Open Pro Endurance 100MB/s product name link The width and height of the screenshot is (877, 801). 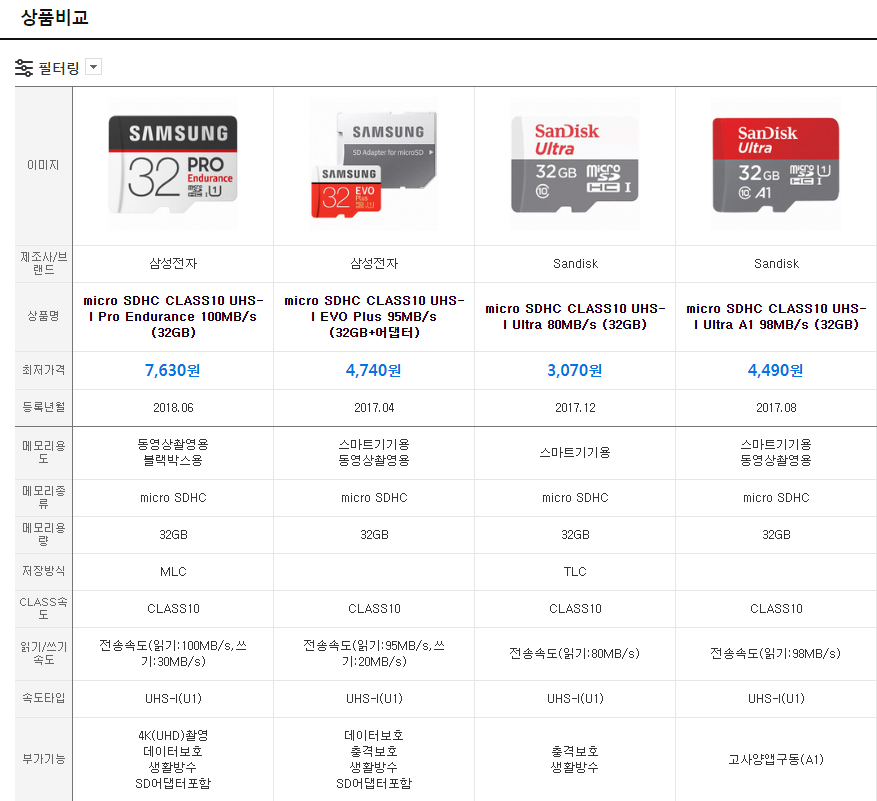tap(173, 317)
